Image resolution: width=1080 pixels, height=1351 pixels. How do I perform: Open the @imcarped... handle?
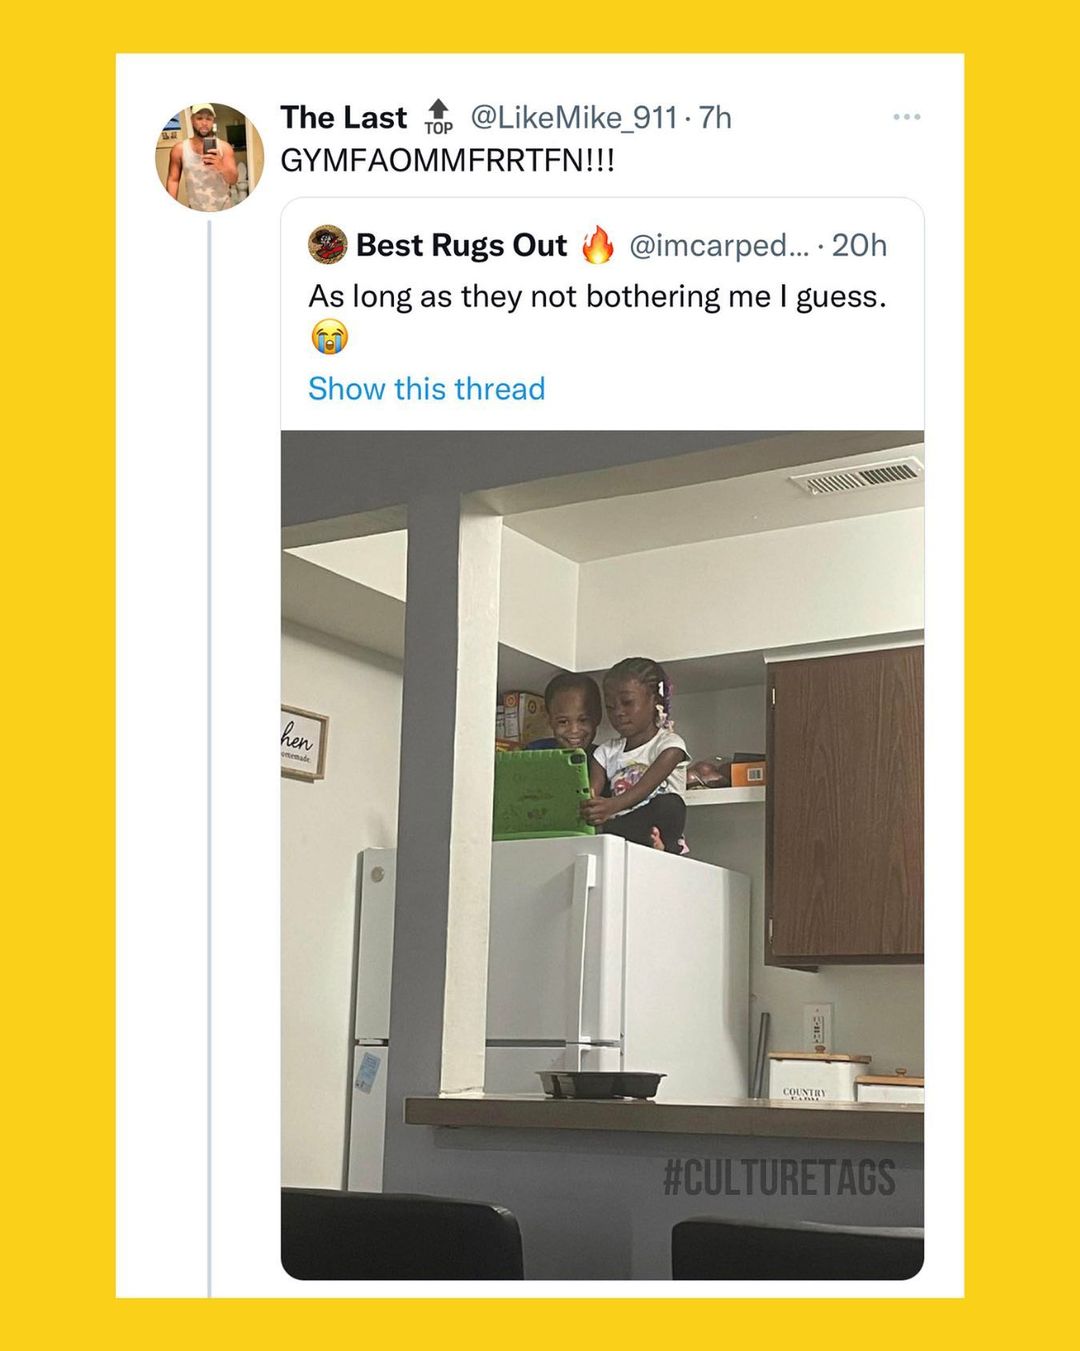pyautogui.click(x=717, y=245)
